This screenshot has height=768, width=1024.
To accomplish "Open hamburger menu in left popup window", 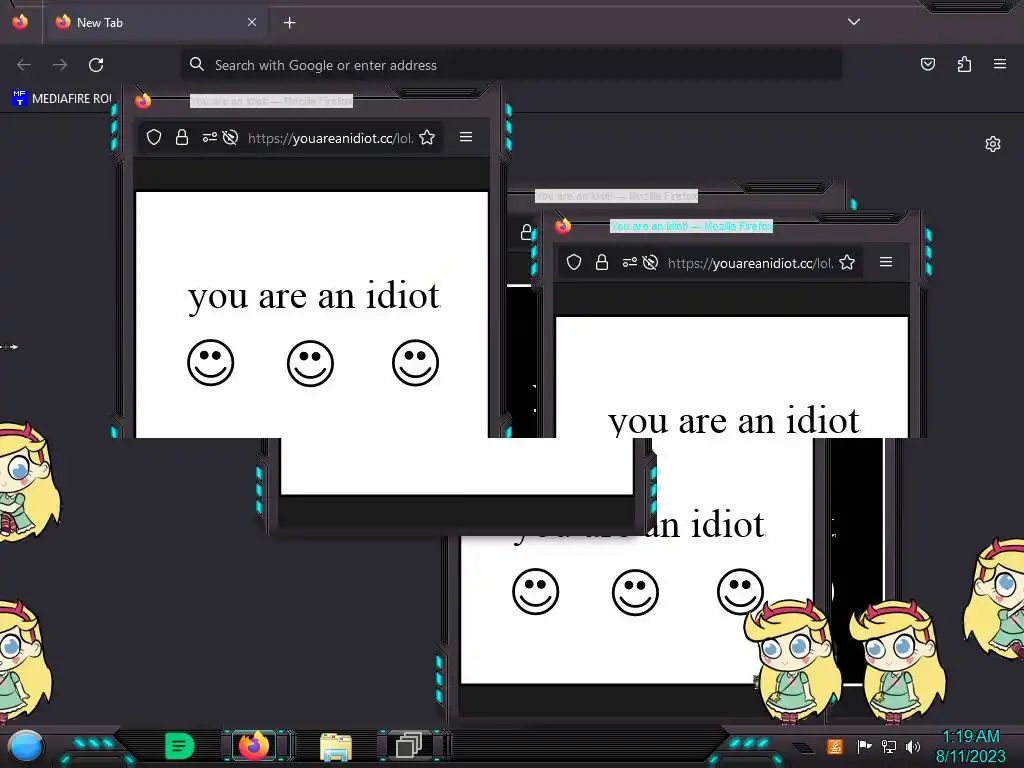I will (x=466, y=136).
